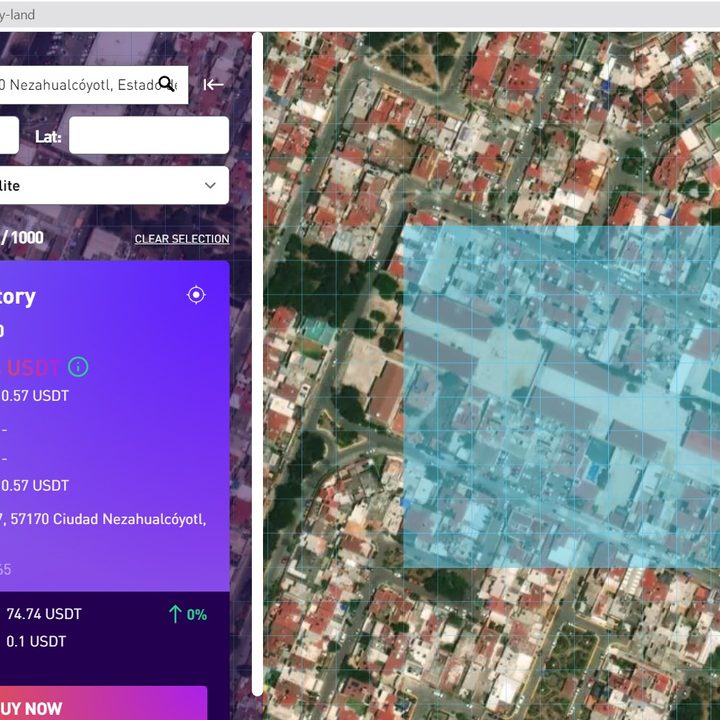Click the green up arrow percentage indicator
The image size is (720, 720).
tap(188, 614)
